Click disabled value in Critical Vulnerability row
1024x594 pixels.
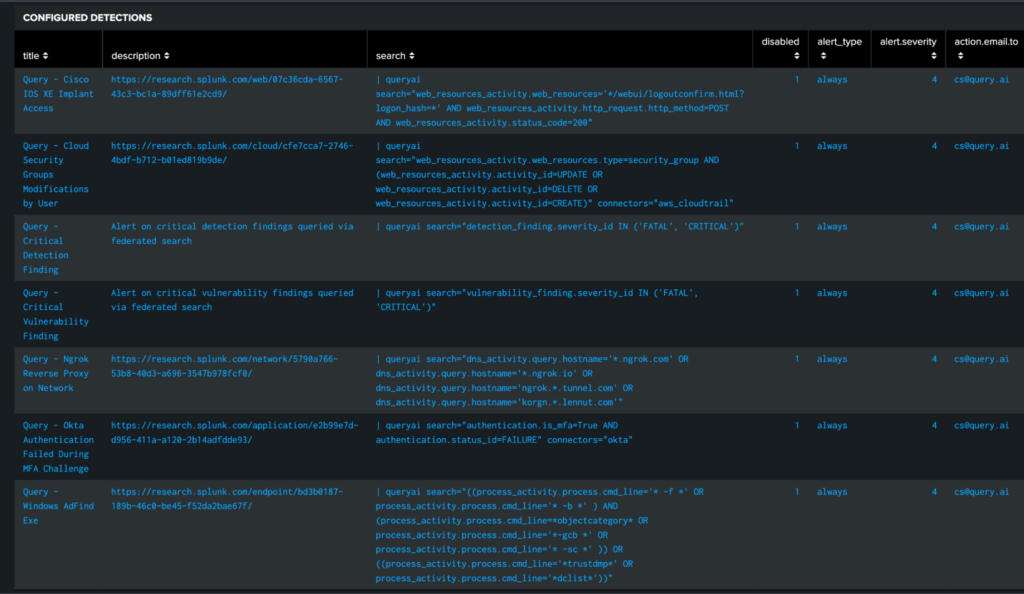point(796,293)
